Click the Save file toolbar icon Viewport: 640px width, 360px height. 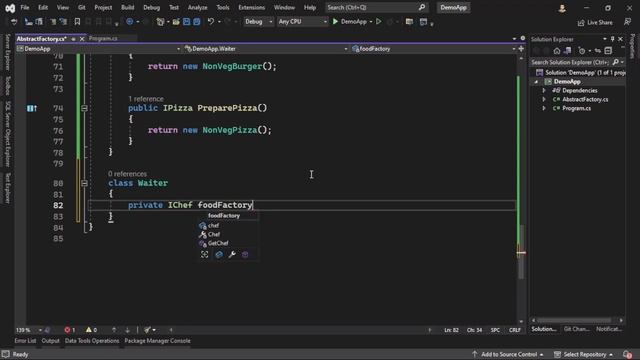[187, 22]
